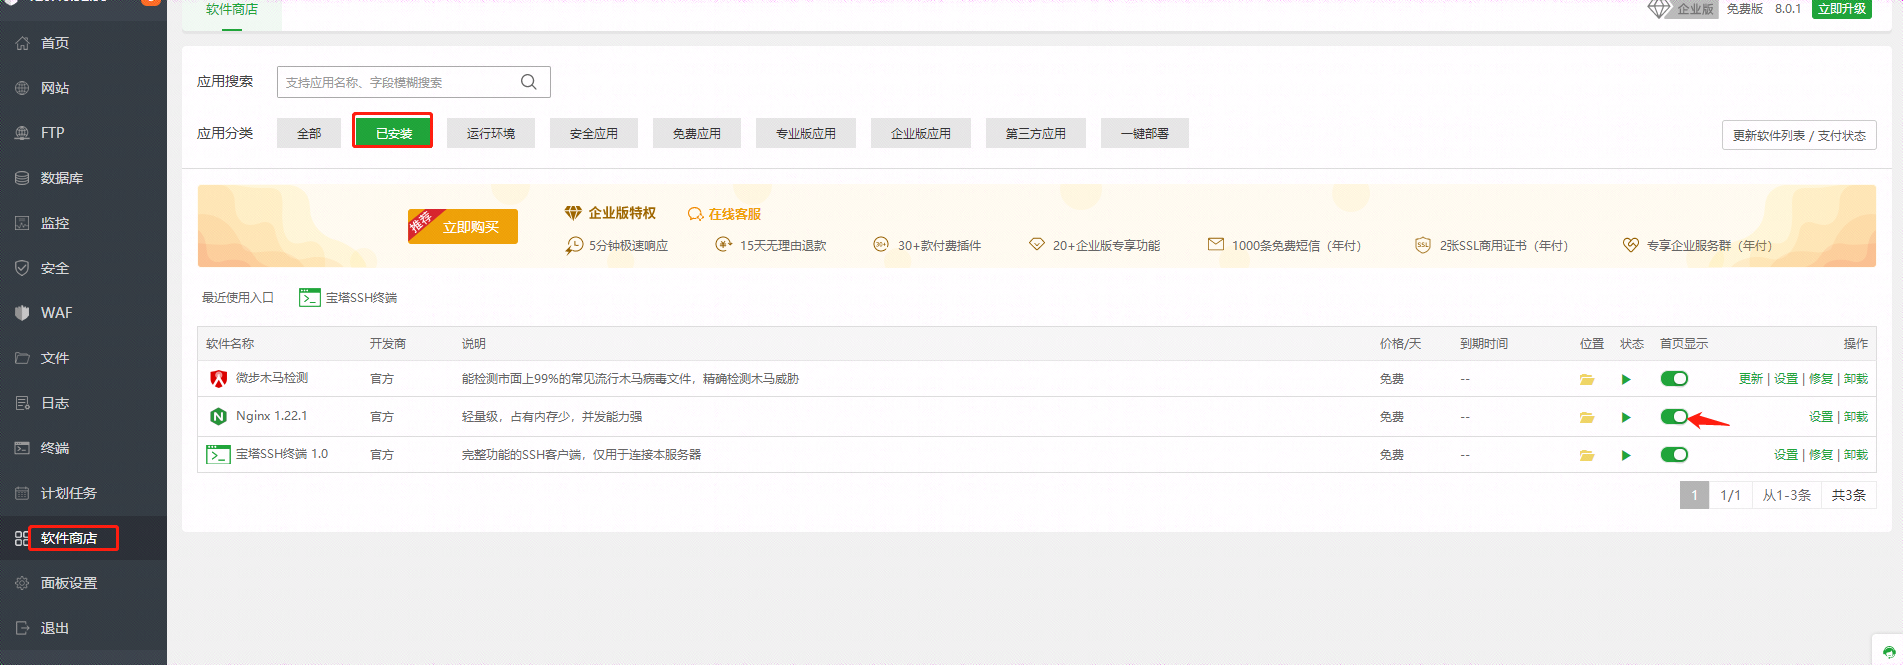Select the 全部 category filter
The width and height of the screenshot is (1903, 665).
click(x=309, y=133)
